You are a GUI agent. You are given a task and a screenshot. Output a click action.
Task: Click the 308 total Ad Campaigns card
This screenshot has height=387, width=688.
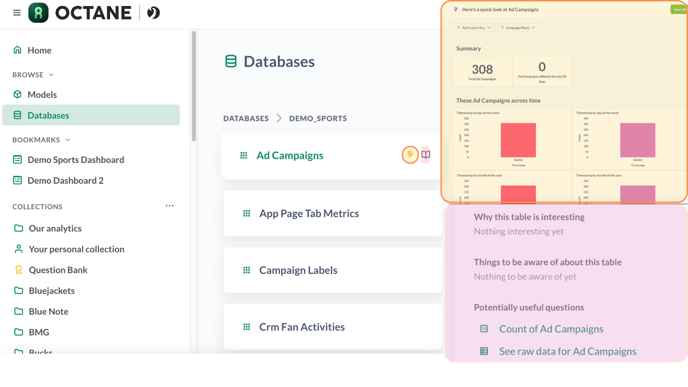[x=482, y=71]
